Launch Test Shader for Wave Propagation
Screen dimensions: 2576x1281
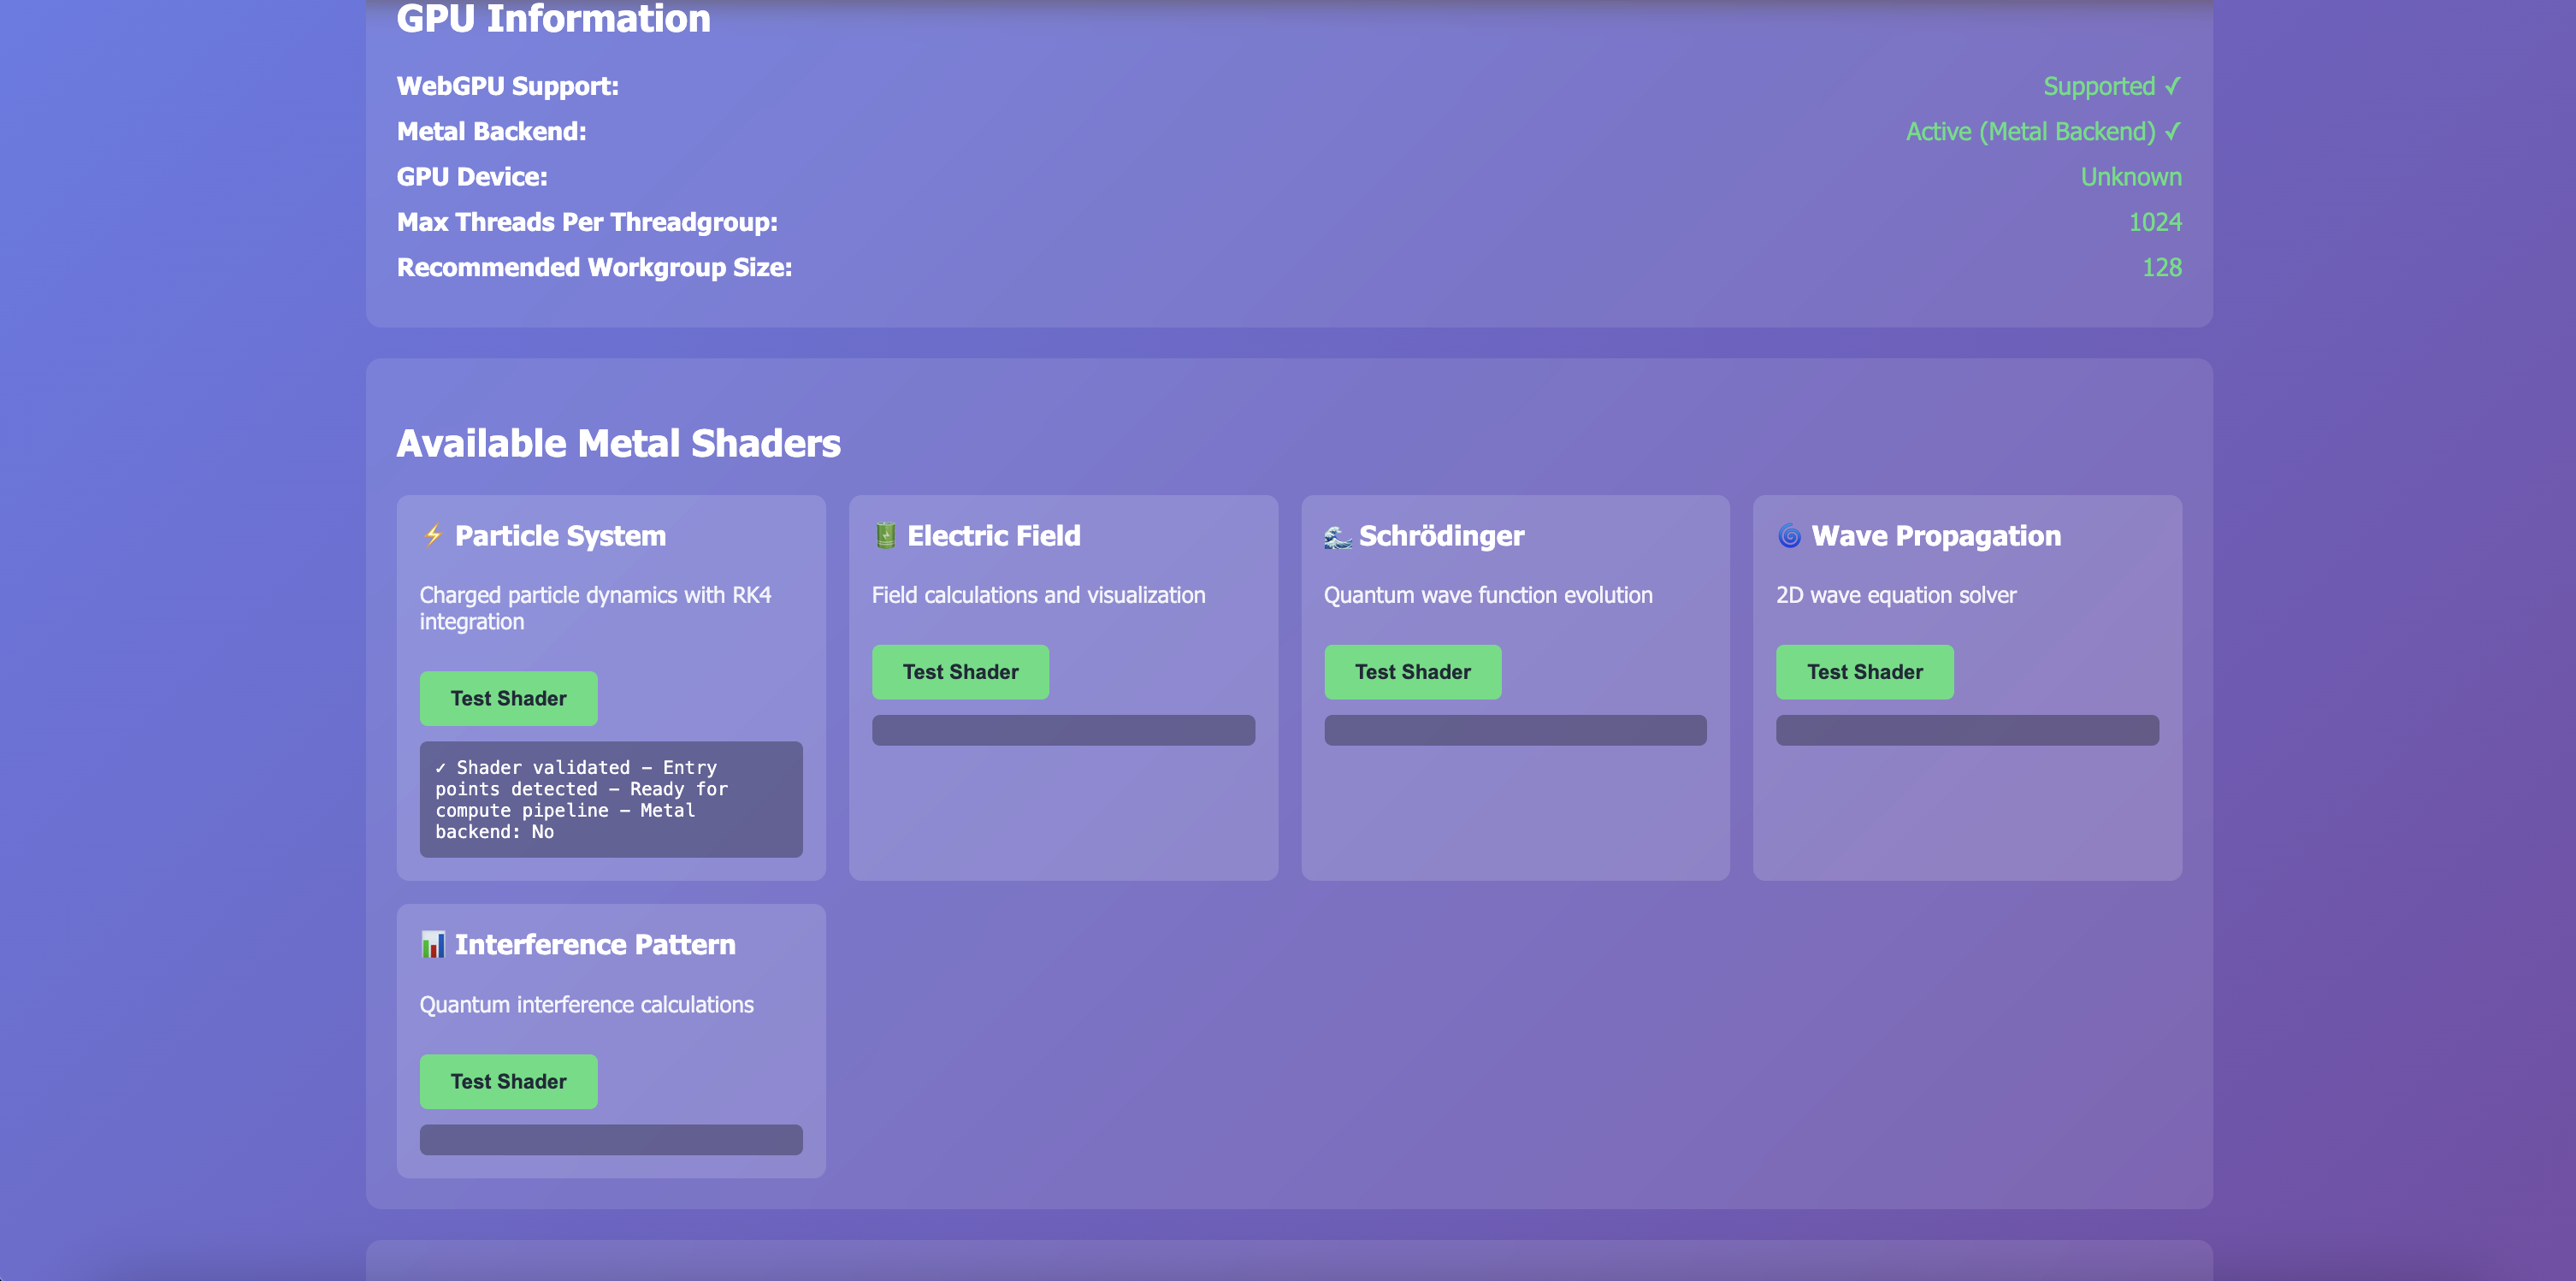(x=1864, y=672)
